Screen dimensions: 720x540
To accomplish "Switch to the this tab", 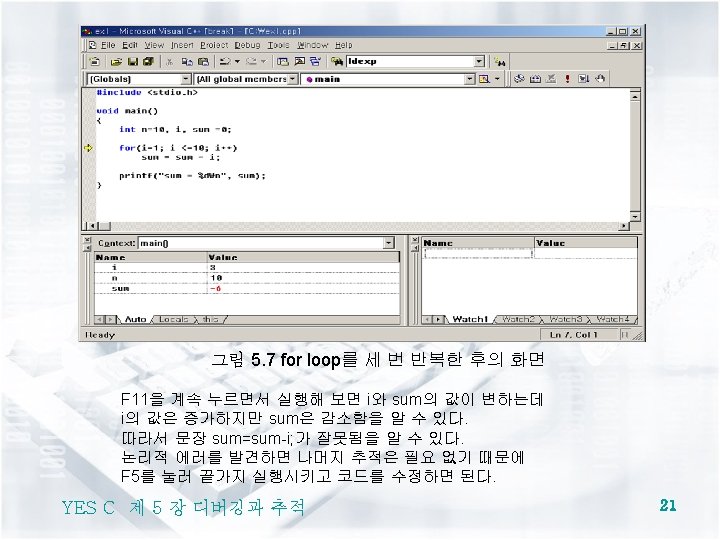I will 210,319.
